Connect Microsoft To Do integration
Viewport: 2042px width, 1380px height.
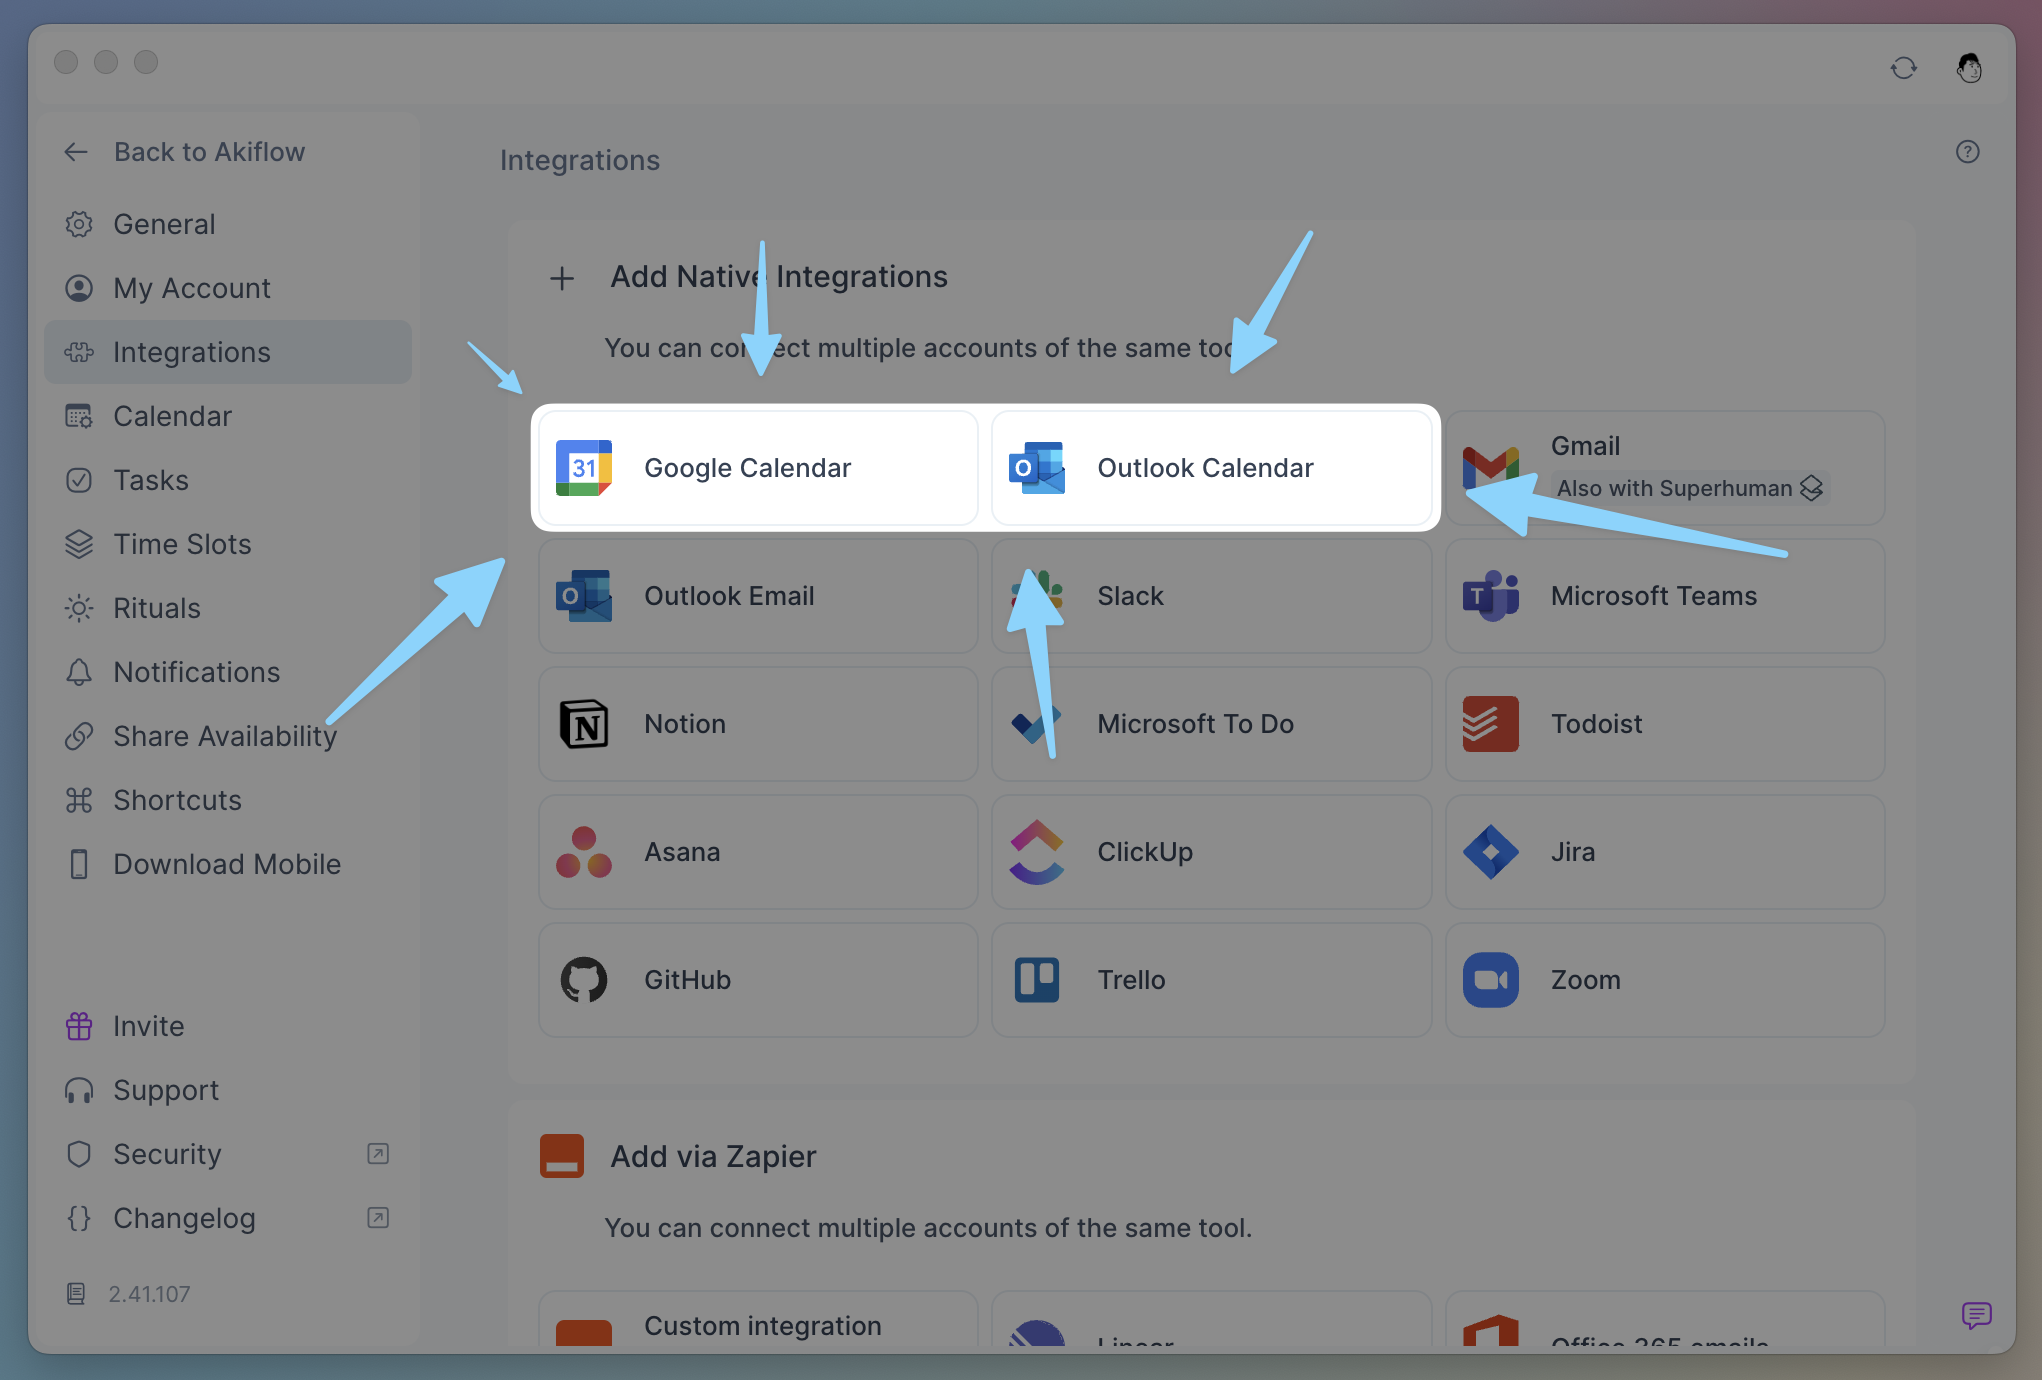(1211, 724)
